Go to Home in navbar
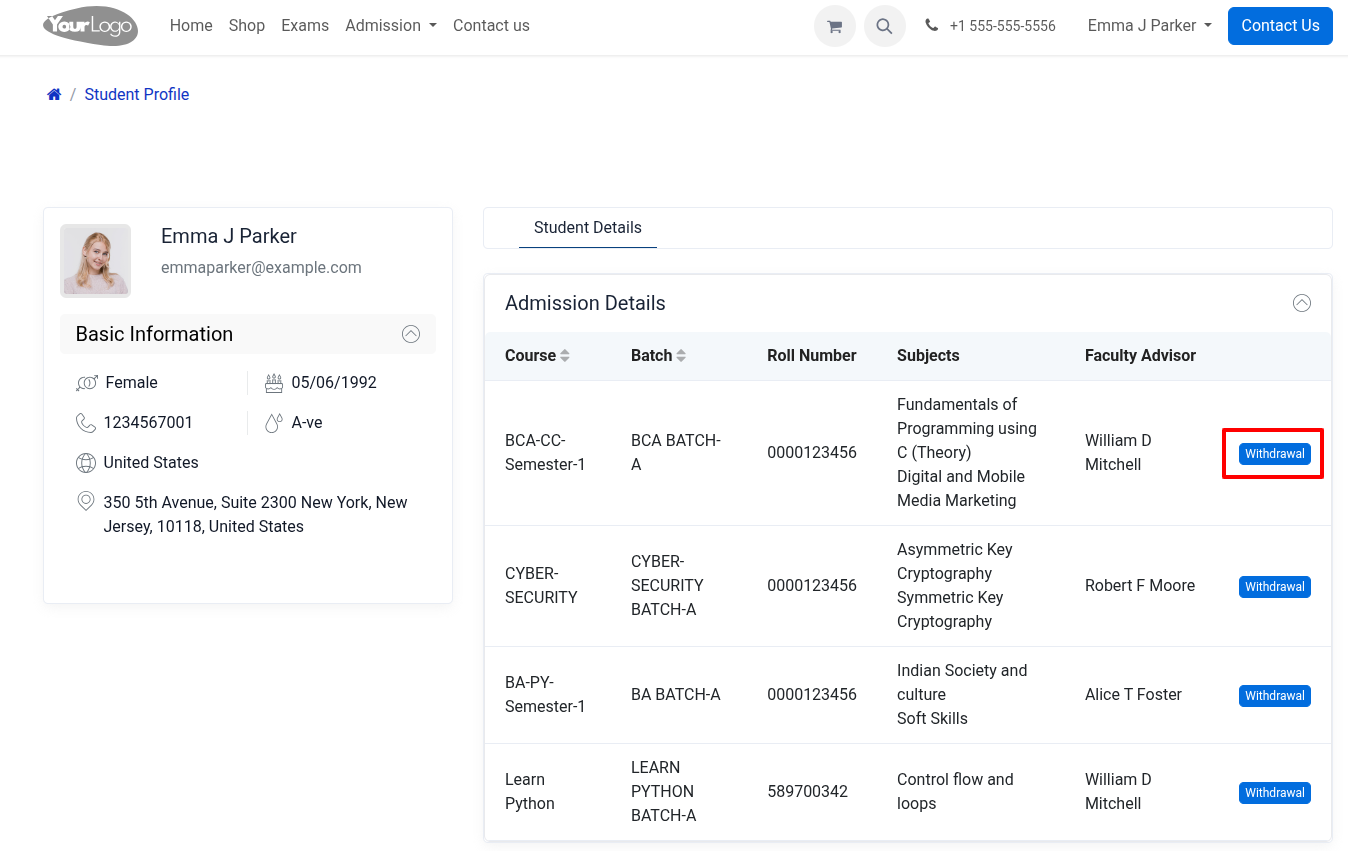 pos(191,26)
